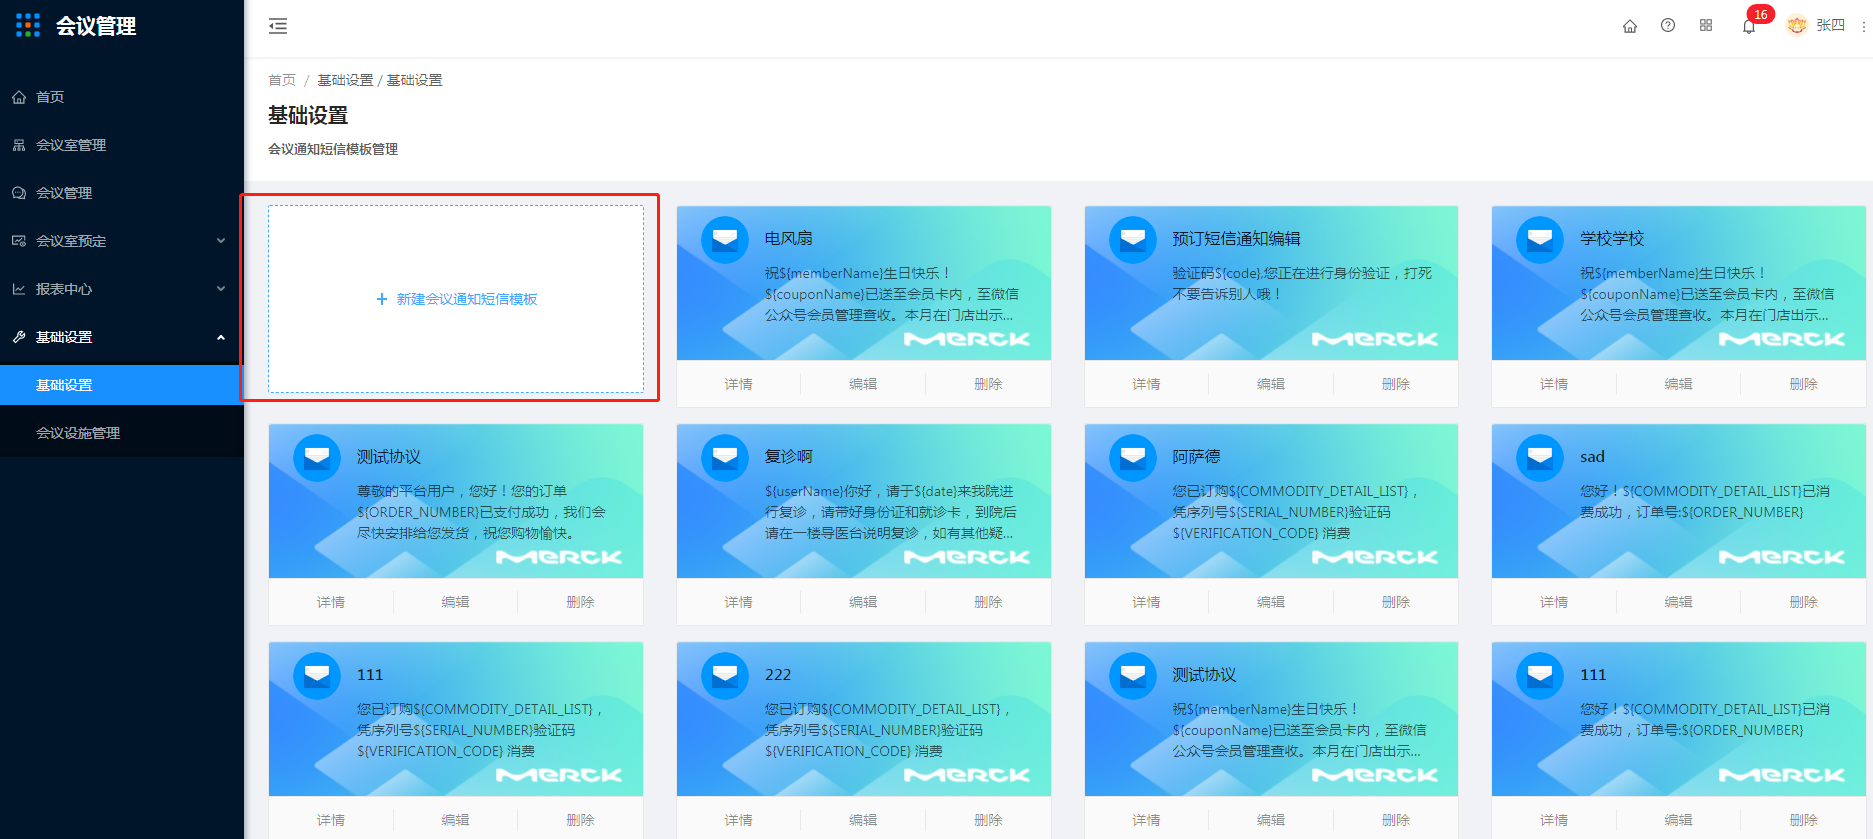The width and height of the screenshot is (1873, 839).
Task: Click the 会议通知短信模板管理 subtitle text
Action: pos(333,149)
